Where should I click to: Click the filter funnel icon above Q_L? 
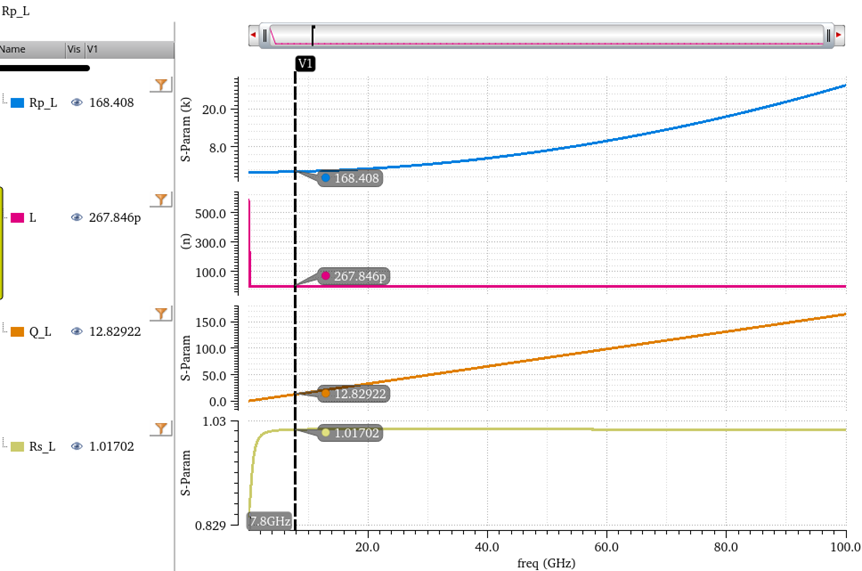tap(160, 313)
